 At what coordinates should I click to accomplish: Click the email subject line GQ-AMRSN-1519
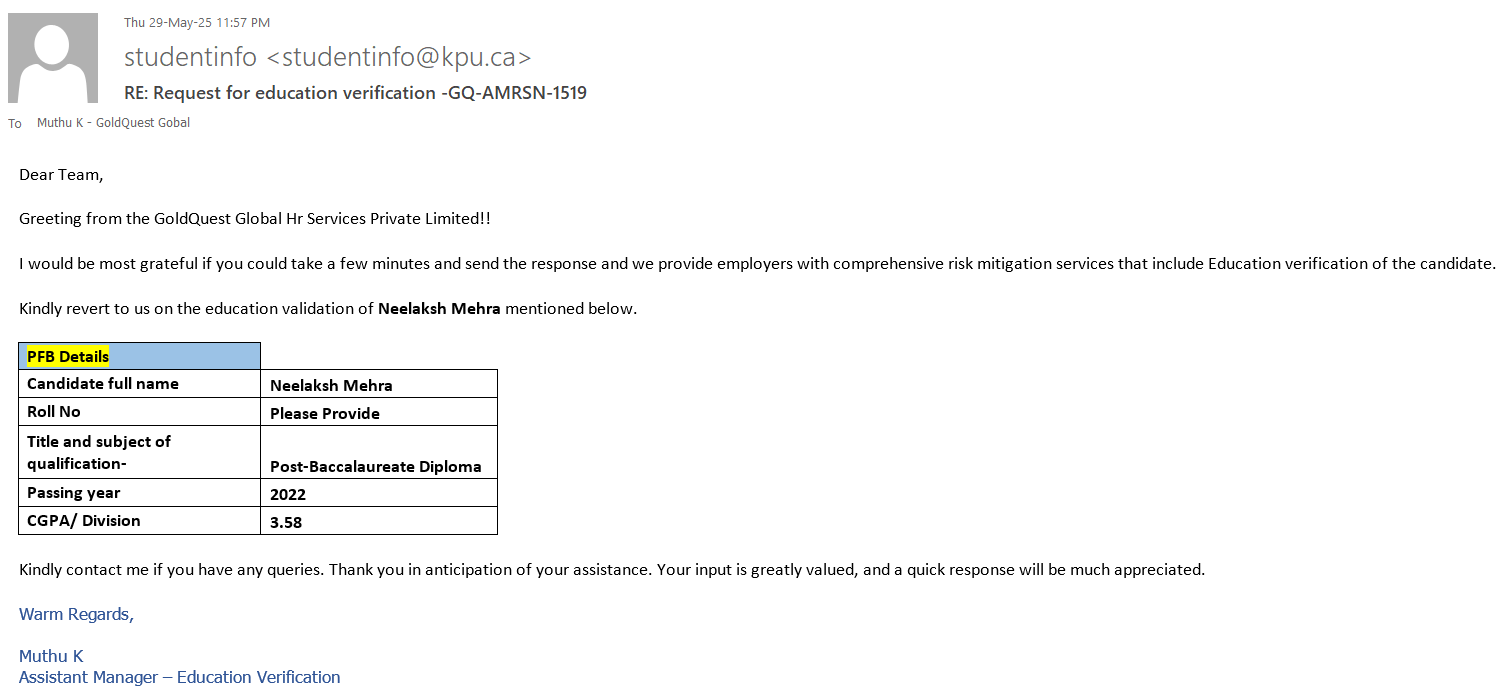pos(355,93)
